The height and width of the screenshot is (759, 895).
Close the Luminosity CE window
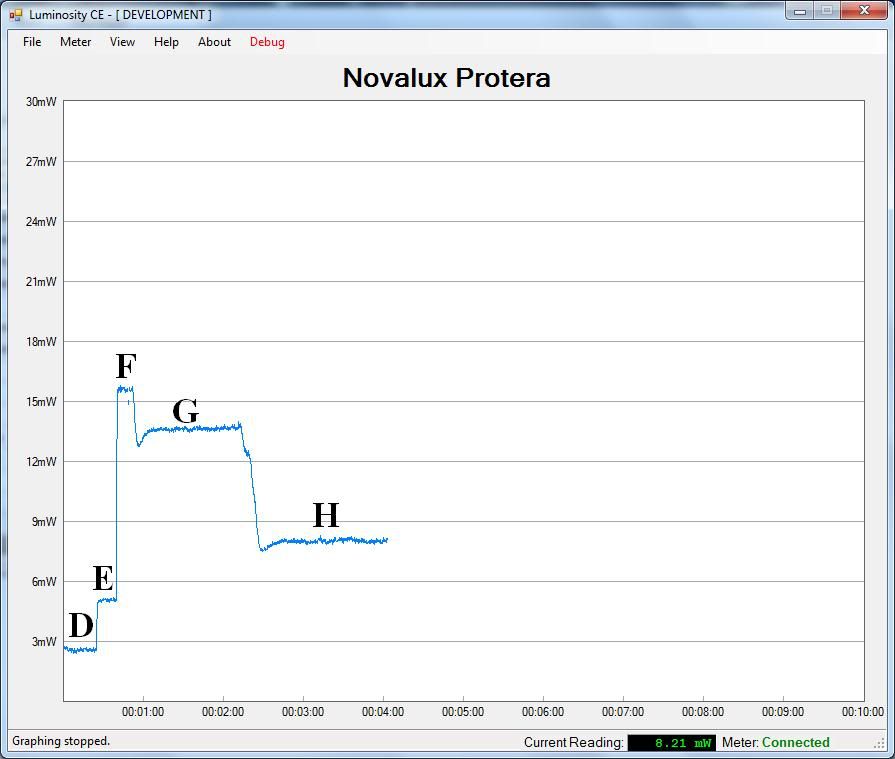coord(864,11)
